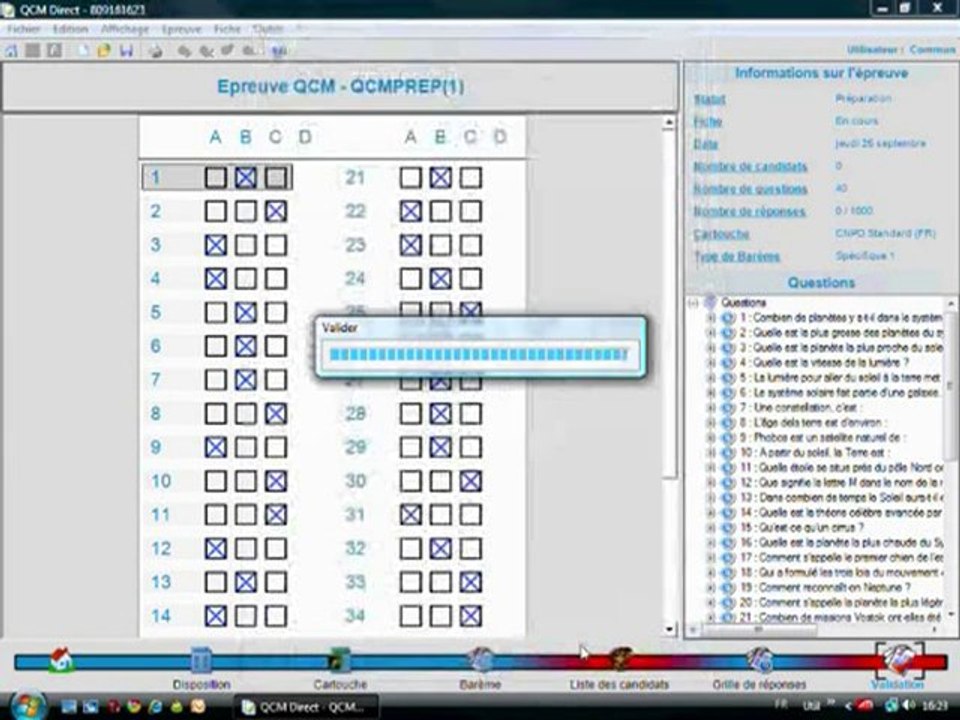Uncheck answer B for question 13
The image size is (960, 720).
[246, 582]
